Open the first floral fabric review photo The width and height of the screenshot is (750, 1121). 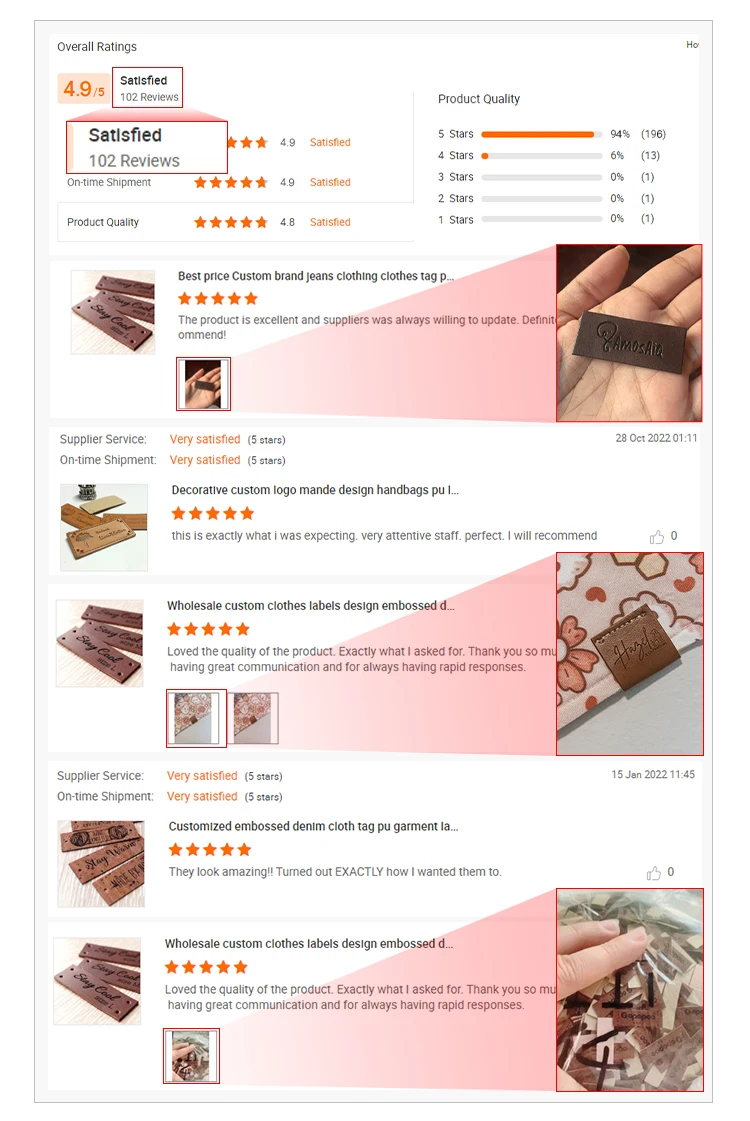(x=197, y=718)
